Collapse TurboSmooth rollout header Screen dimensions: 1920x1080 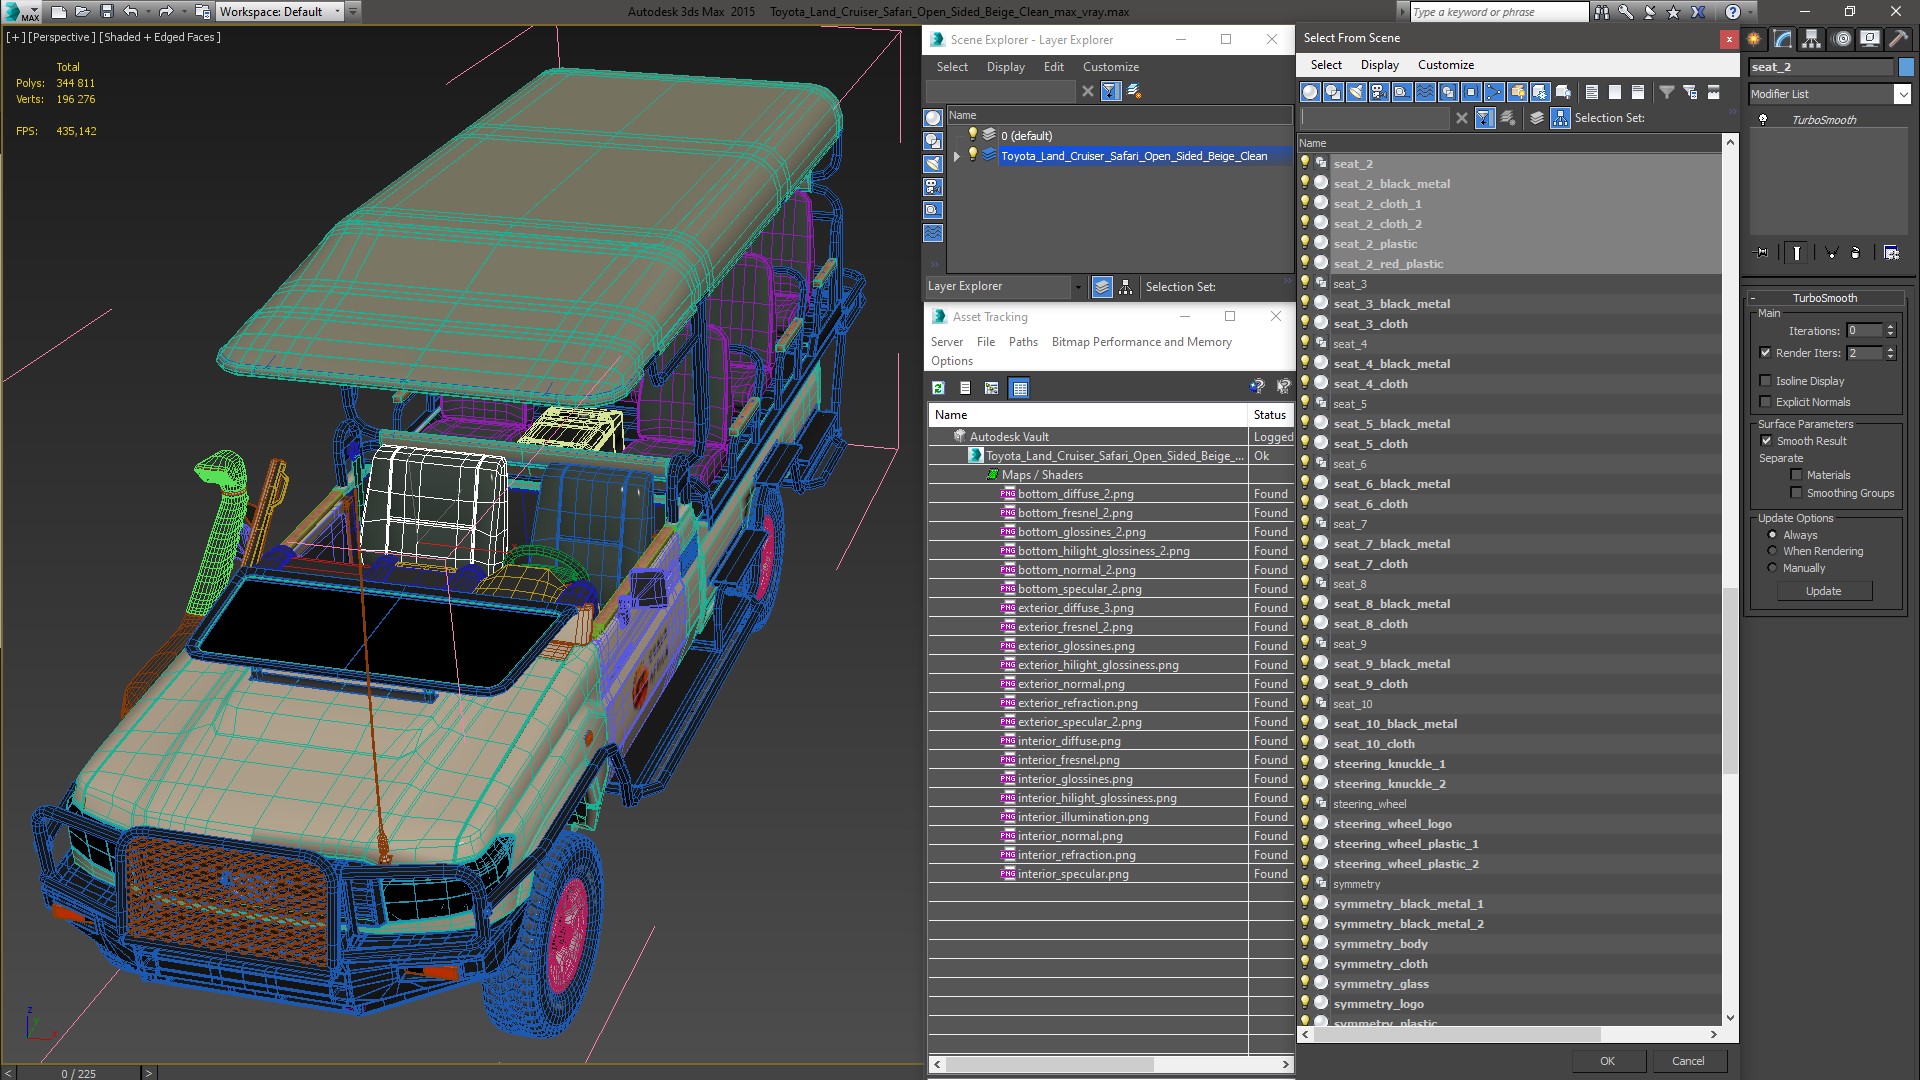click(x=1824, y=298)
